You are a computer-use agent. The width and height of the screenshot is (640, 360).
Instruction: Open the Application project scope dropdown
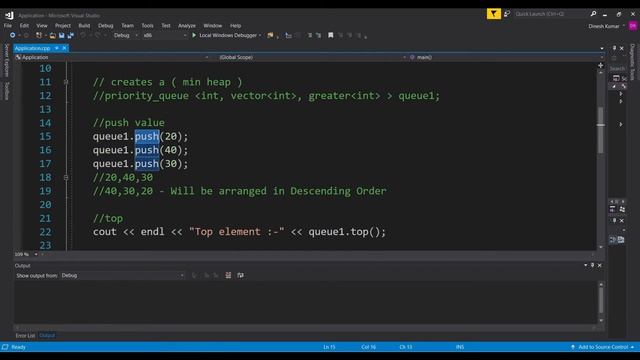pos(111,58)
